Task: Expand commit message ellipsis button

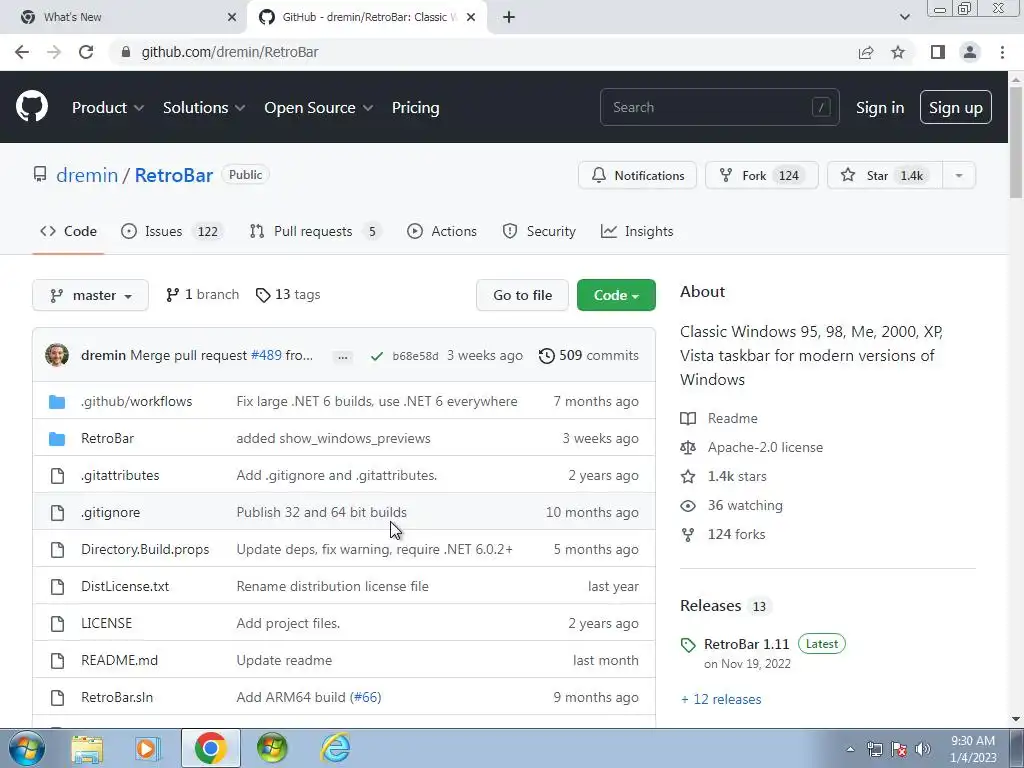Action: 343,356
